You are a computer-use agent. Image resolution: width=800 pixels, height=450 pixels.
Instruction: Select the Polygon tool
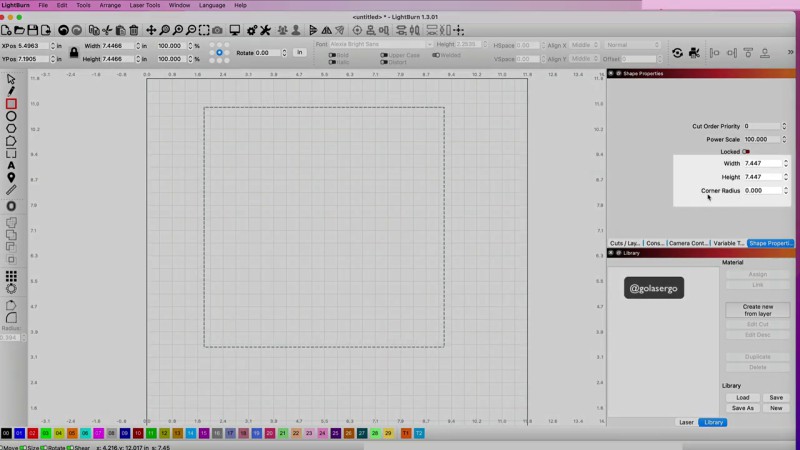(x=11, y=128)
